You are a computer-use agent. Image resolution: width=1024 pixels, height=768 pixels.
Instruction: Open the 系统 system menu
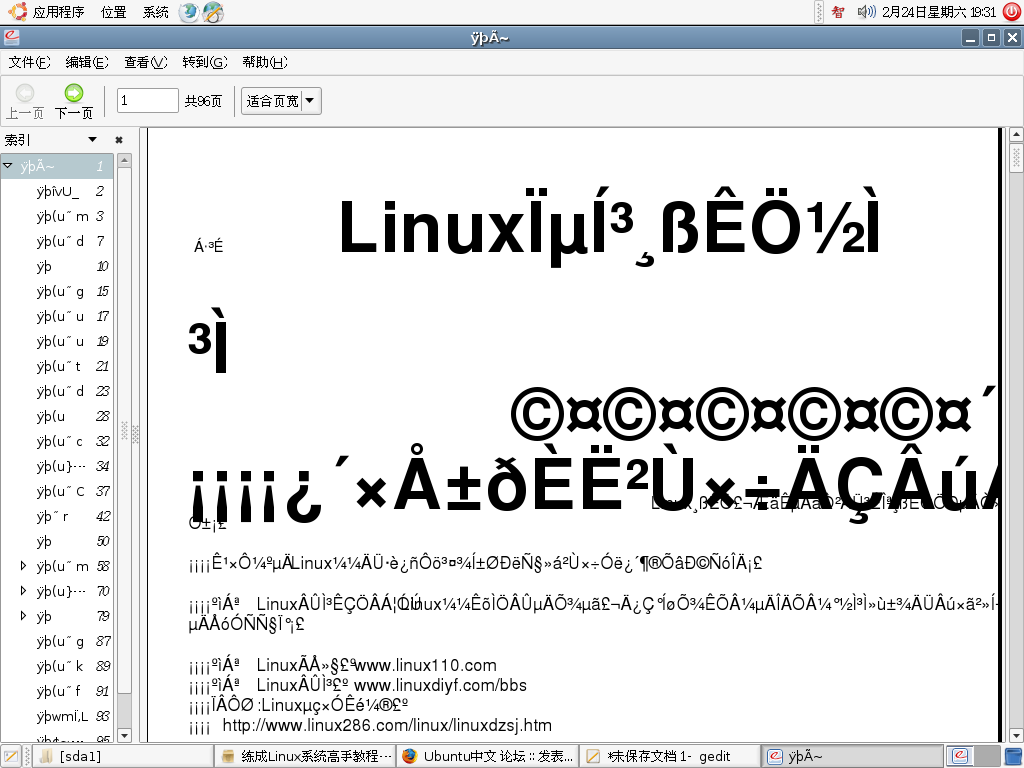point(155,12)
